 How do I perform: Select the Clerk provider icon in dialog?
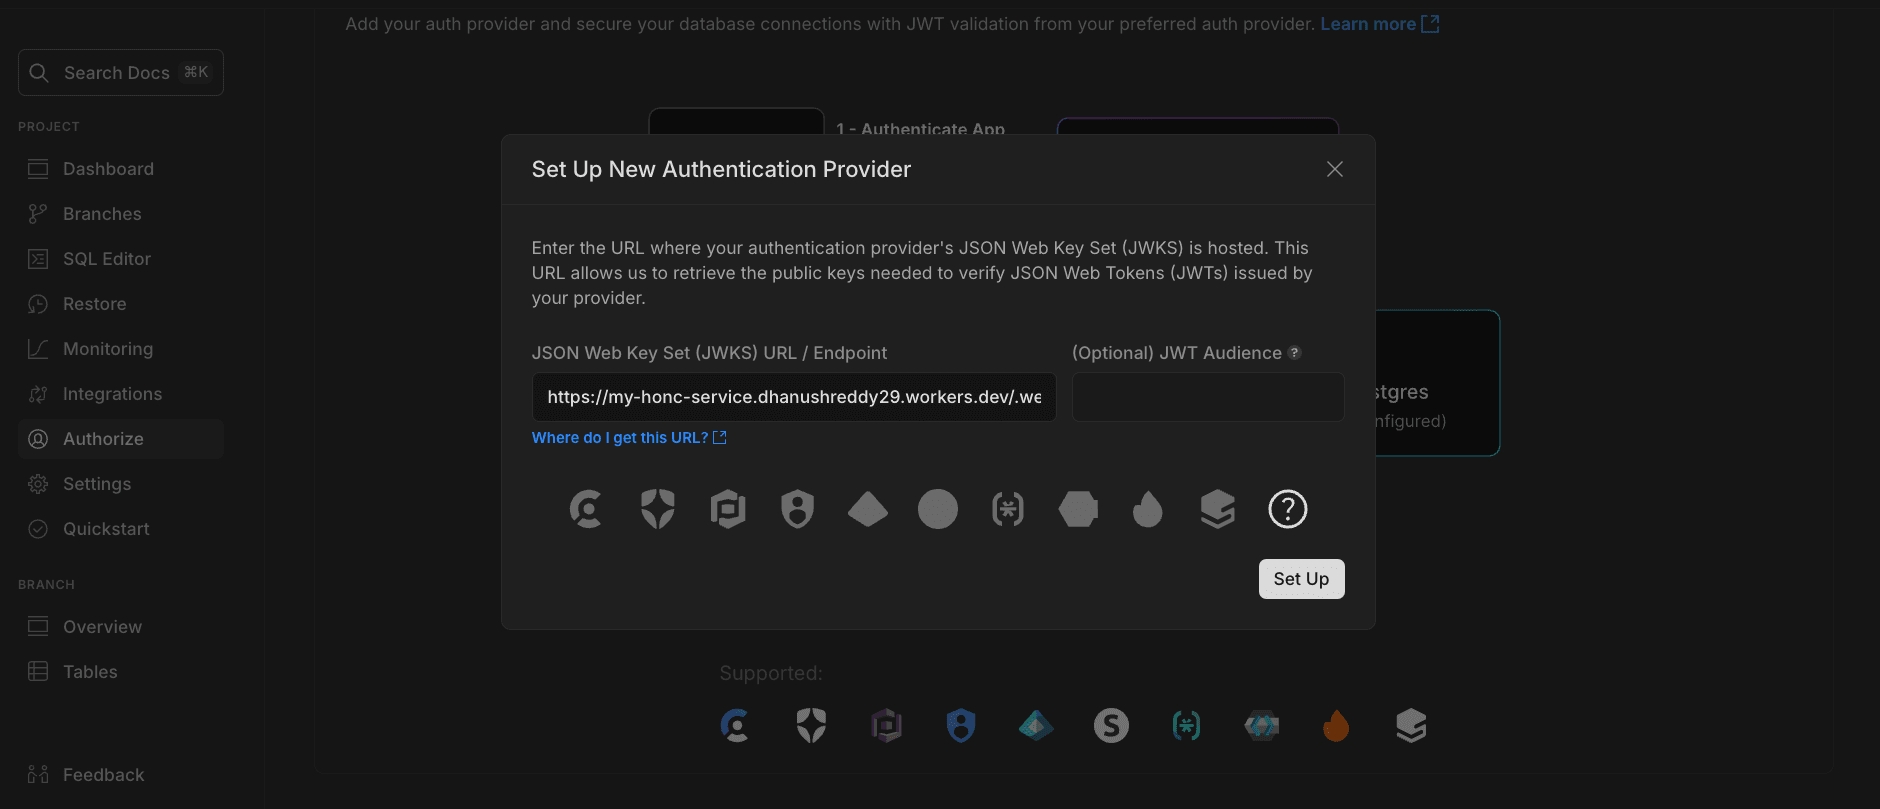tap(586, 509)
